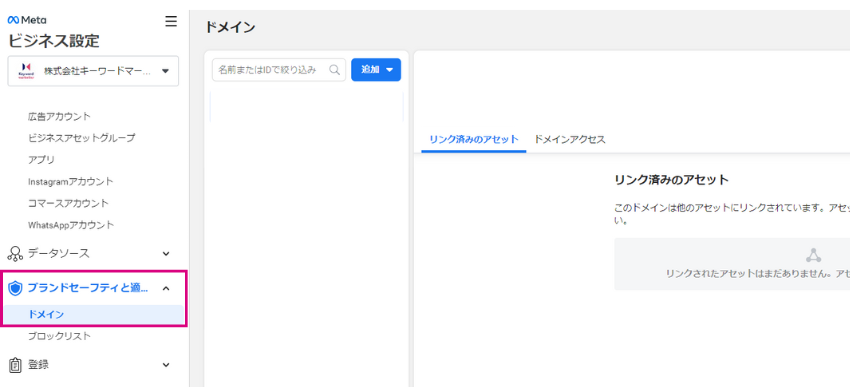The width and height of the screenshot is (850, 387).
Task: Open アプリ in sidebar
Action: (x=41, y=160)
